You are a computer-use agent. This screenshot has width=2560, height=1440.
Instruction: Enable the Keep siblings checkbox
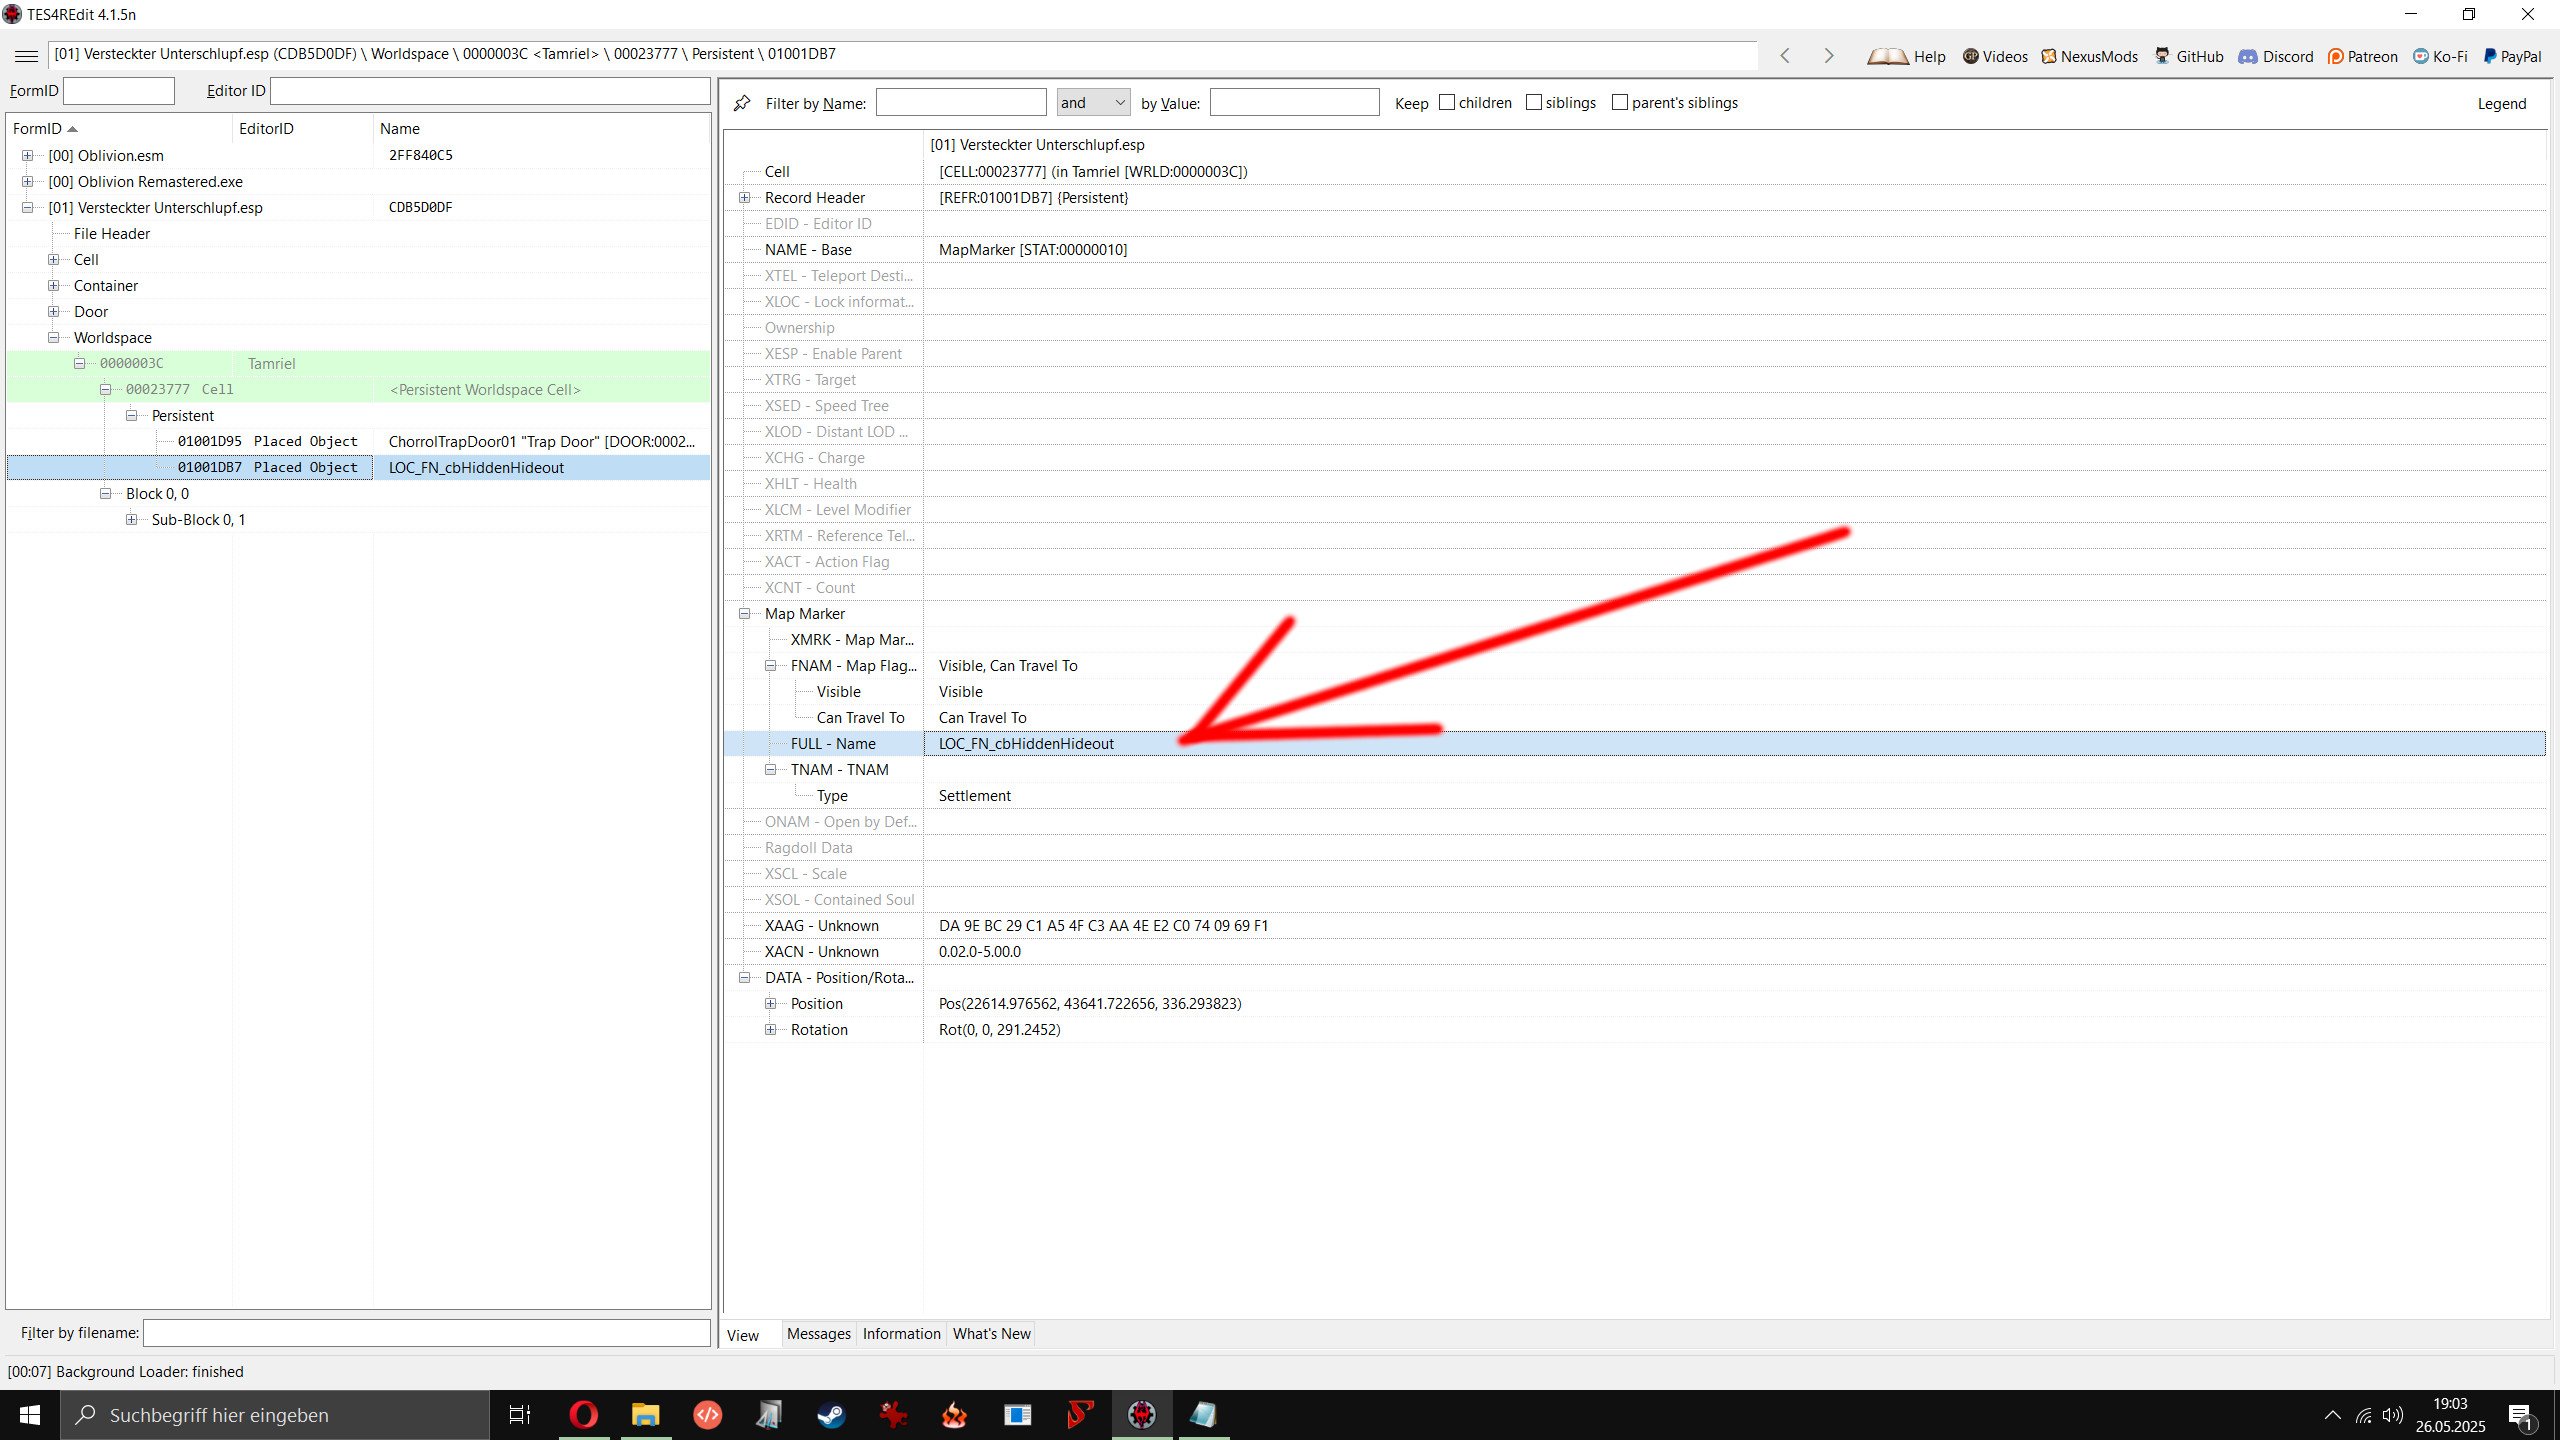(x=1534, y=103)
